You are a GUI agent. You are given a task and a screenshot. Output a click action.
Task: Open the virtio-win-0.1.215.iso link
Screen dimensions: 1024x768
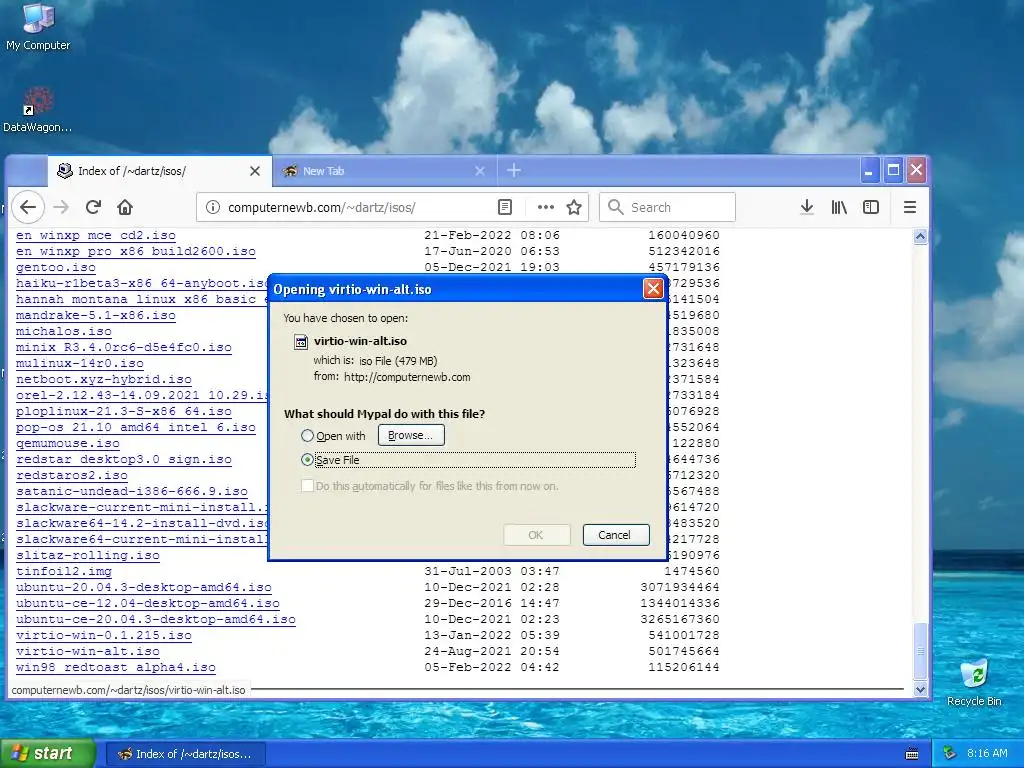coord(104,635)
